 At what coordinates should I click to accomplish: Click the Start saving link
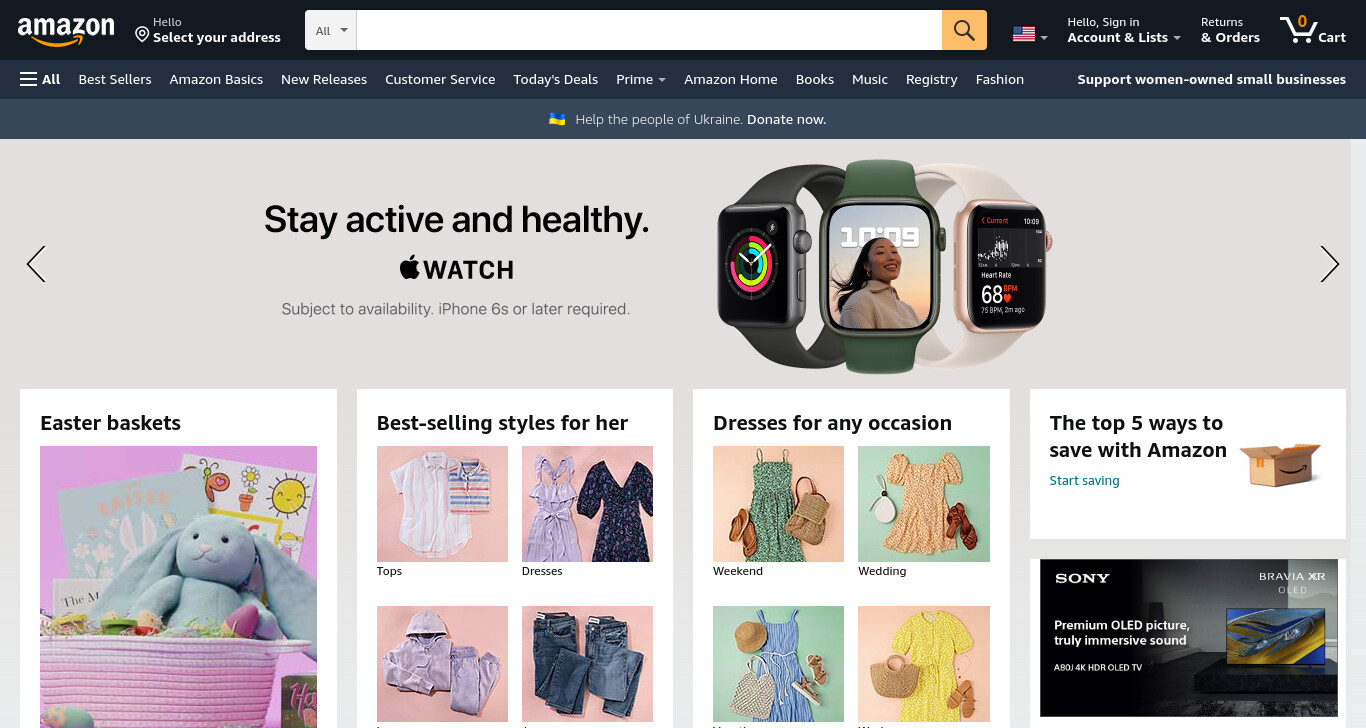point(1084,481)
